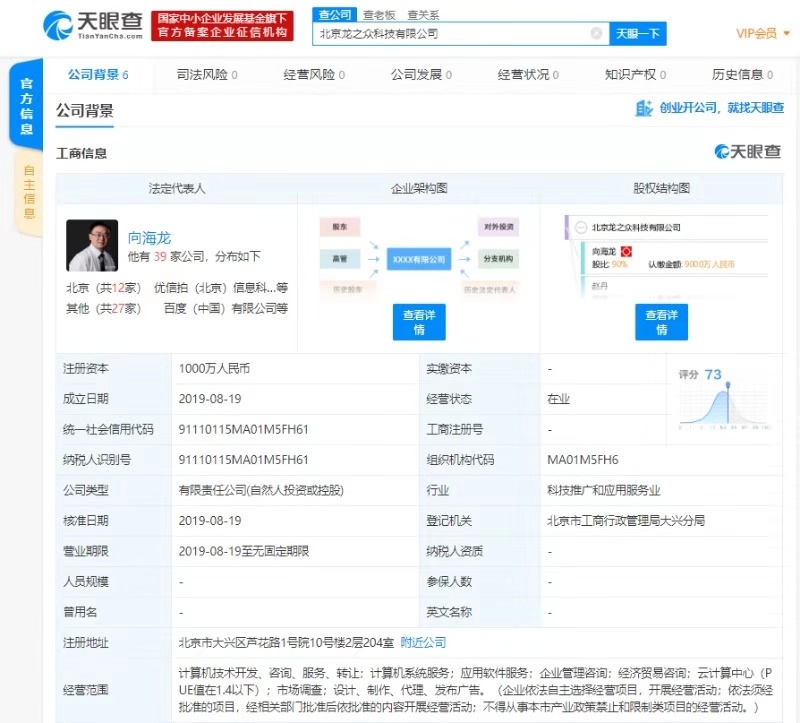Clear the search box with the X icon

596,34
